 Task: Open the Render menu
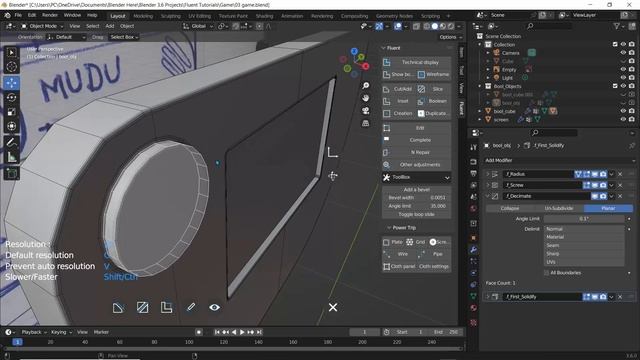(50, 16)
